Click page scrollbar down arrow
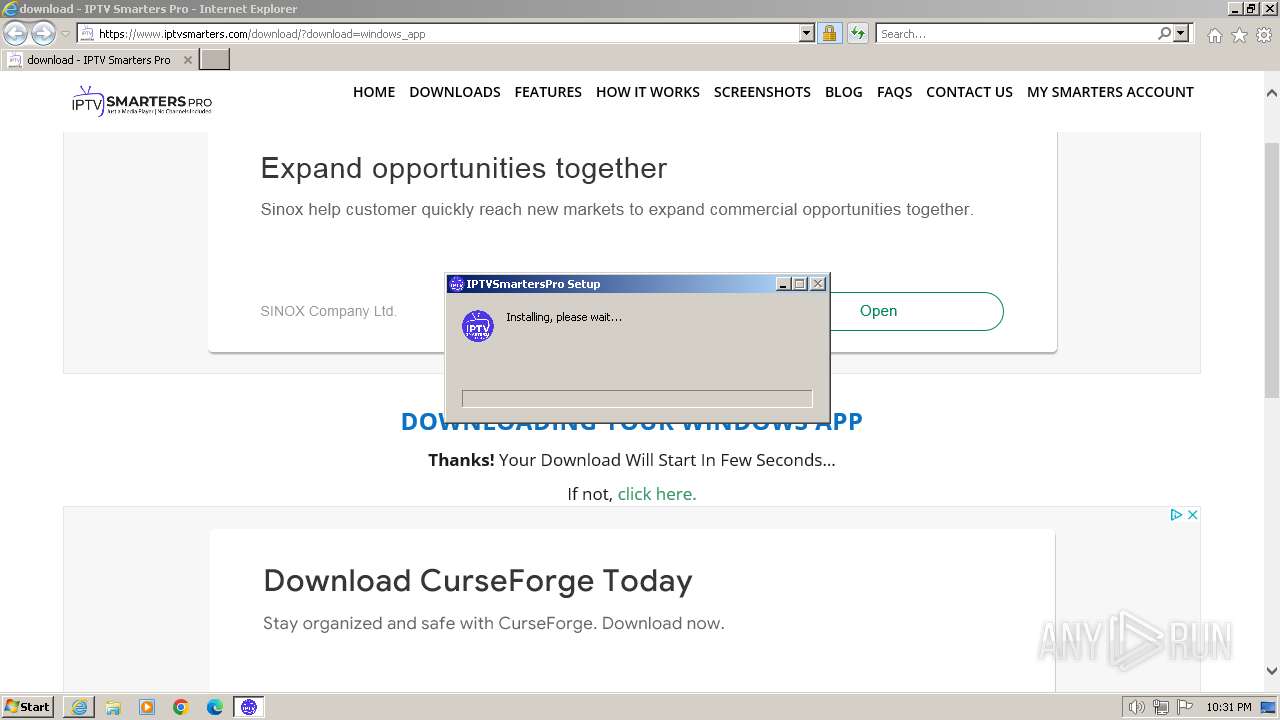 tap(1272, 671)
